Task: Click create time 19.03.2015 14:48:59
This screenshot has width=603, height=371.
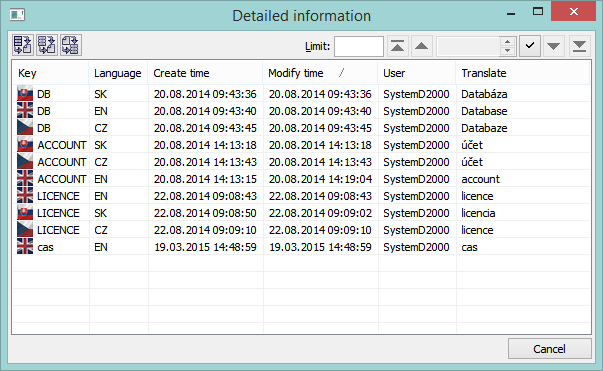Action: pyautogui.click(x=205, y=247)
